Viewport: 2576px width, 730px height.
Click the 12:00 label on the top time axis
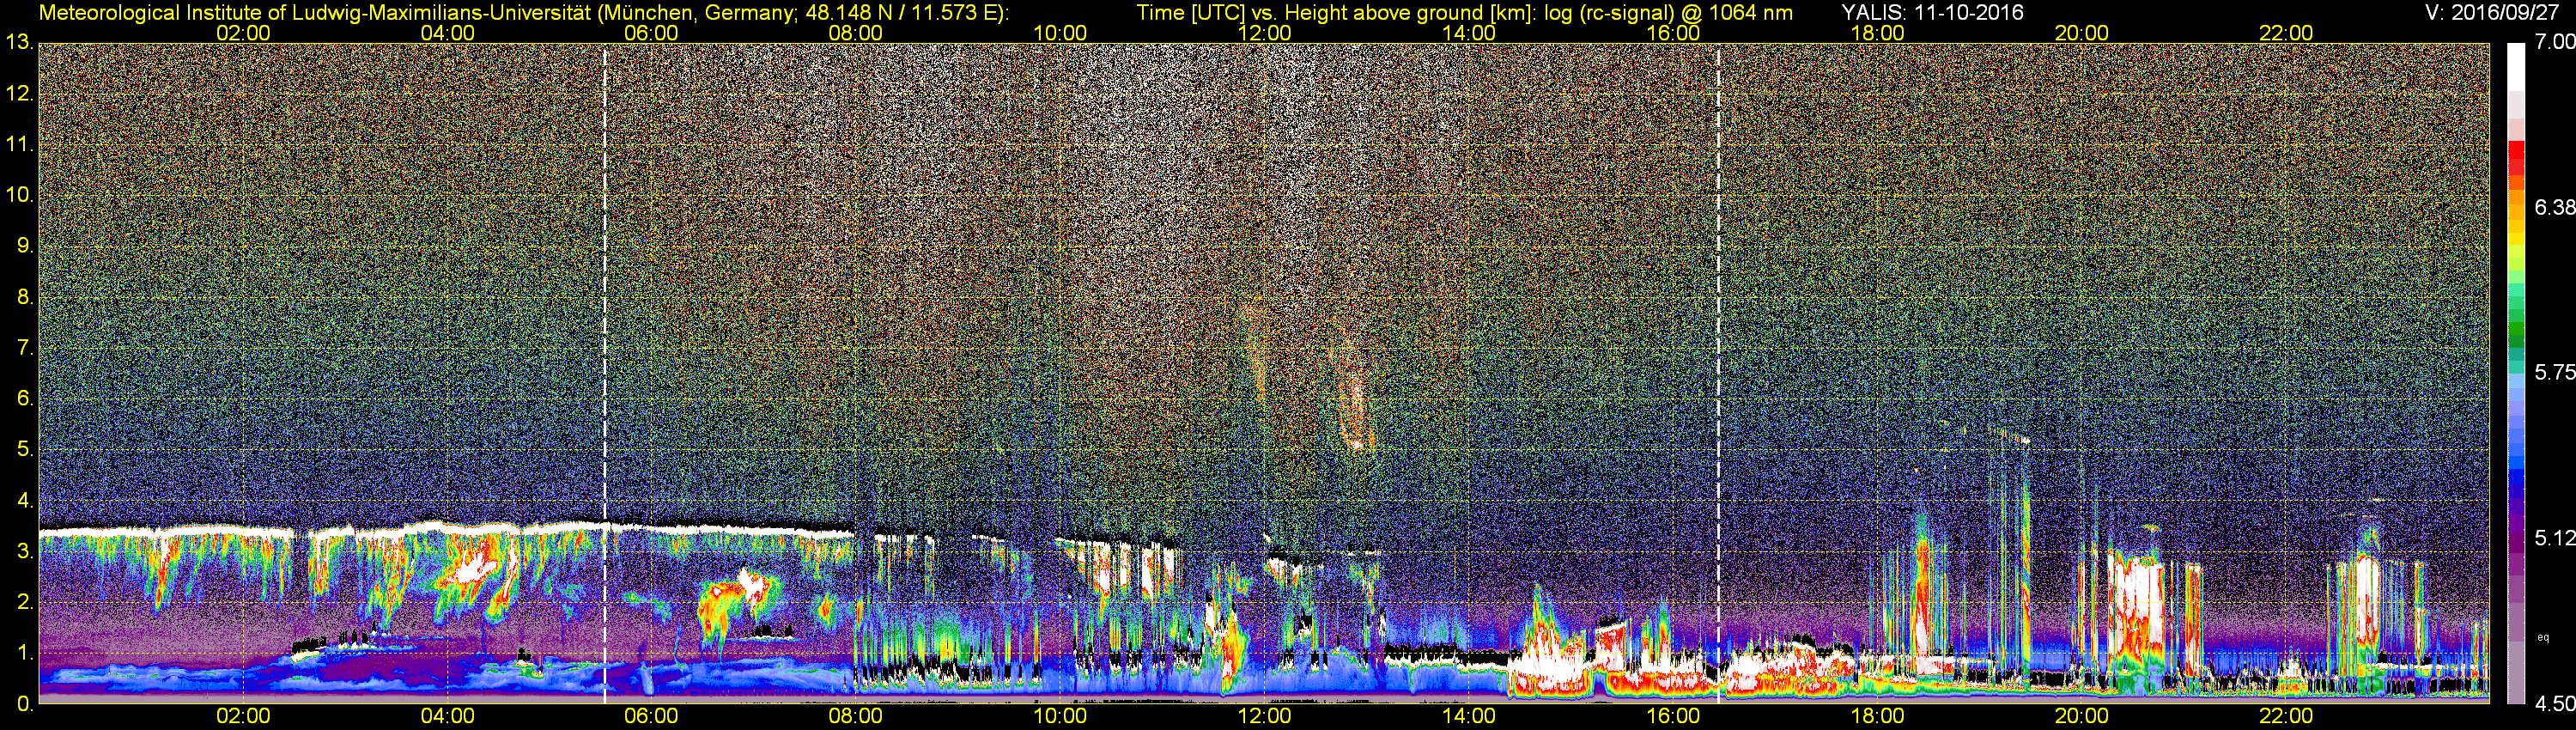pyautogui.click(x=1264, y=33)
